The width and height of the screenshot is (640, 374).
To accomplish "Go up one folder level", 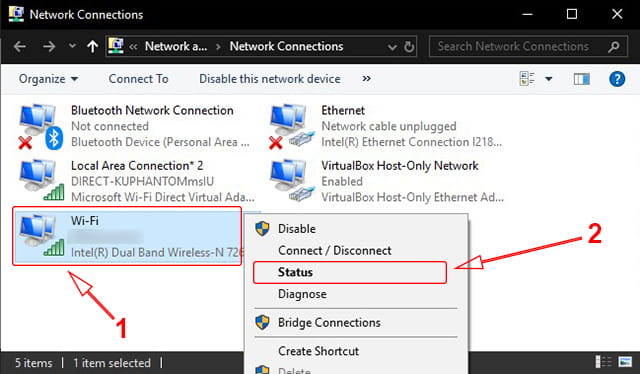I will (x=93, y=47).
